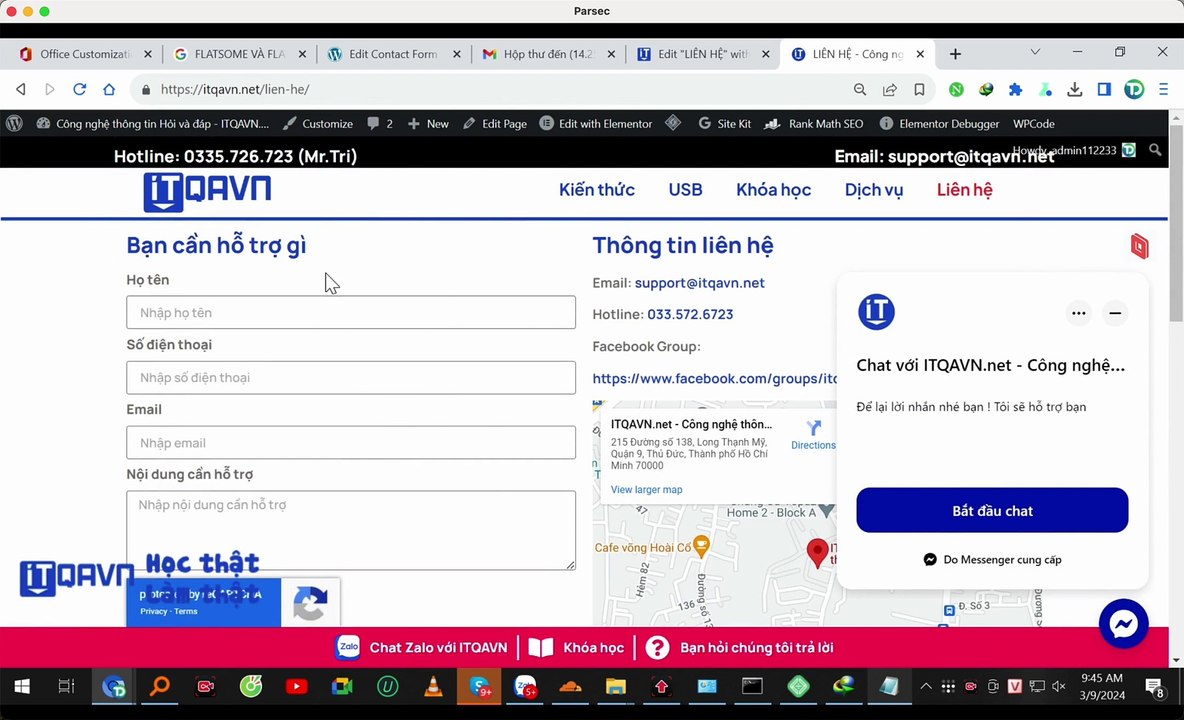This screenshot has height=720, width=1184.
Task: Minimize the Messenger chat popup
Action: (x=1115, y=312)
